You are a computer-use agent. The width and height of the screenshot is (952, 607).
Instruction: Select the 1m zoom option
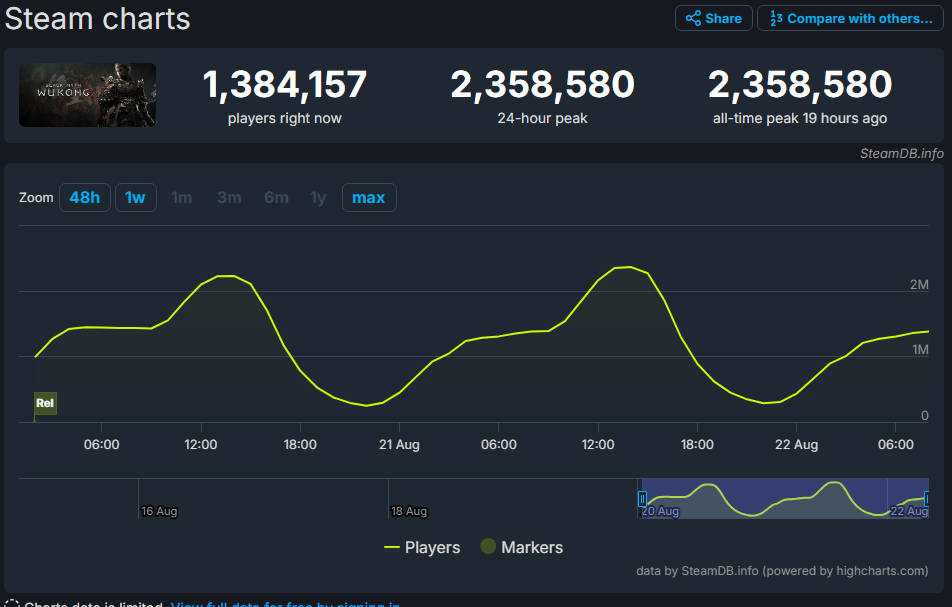(182, 197)
